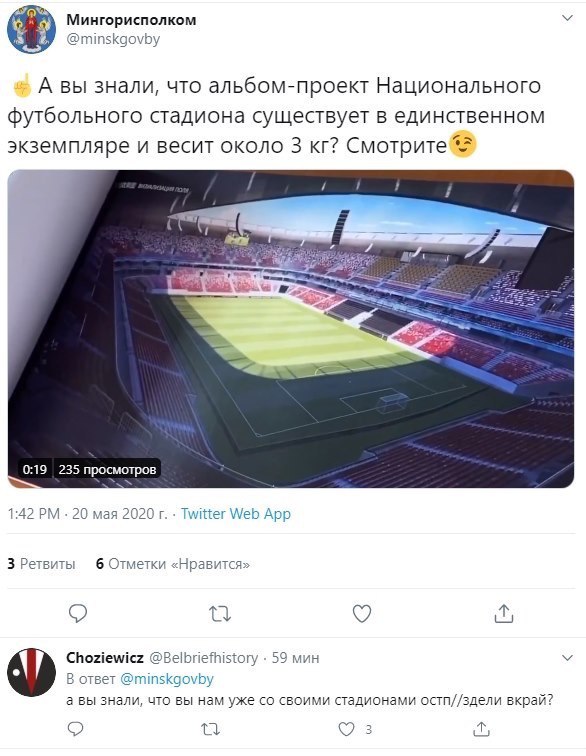This screenshot has height=756, width=586.
Task: Expand the main tweet options chevron
Action: coord(568,18)
